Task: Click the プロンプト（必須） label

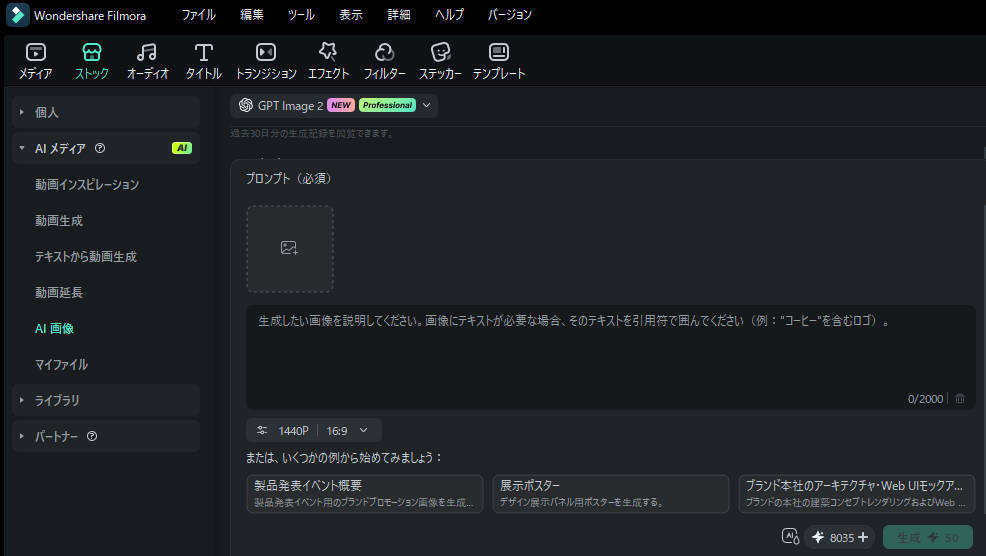Action: tap(289, 179)
